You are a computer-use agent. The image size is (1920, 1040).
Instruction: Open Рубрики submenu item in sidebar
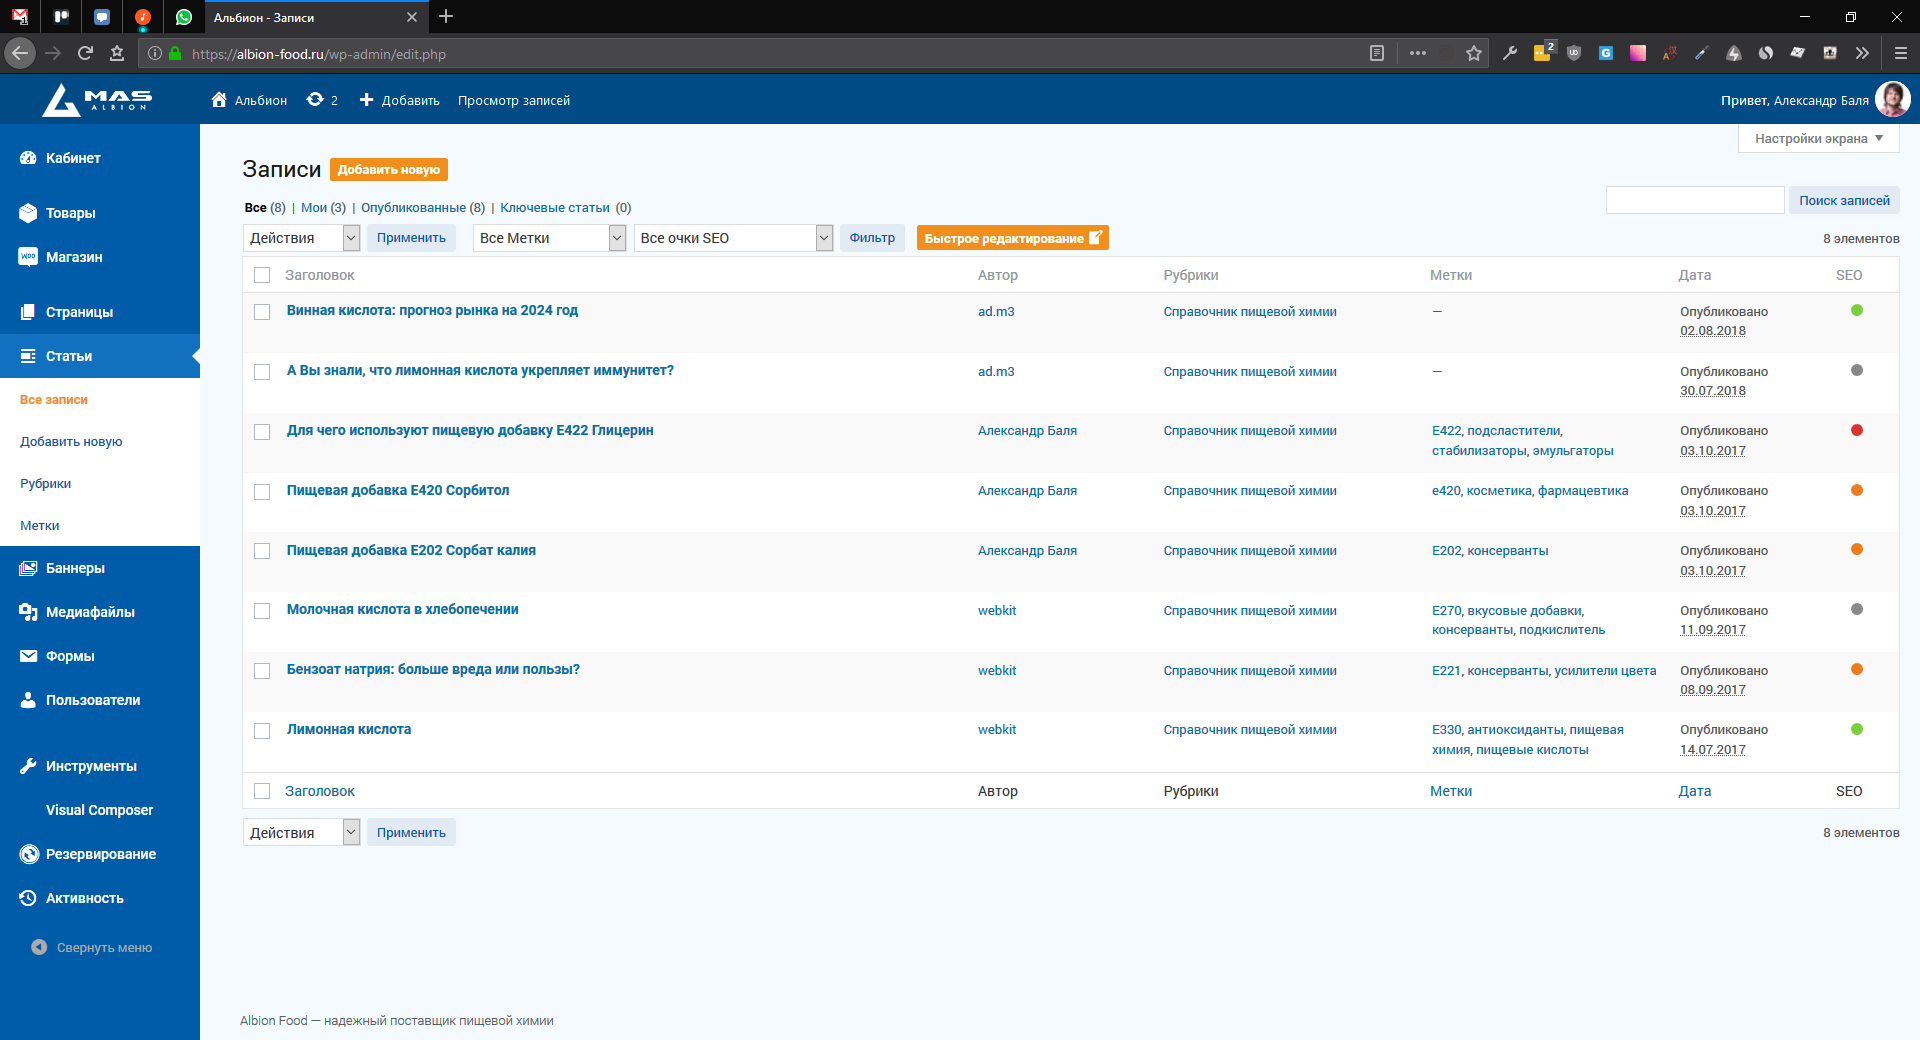(46, 484)
